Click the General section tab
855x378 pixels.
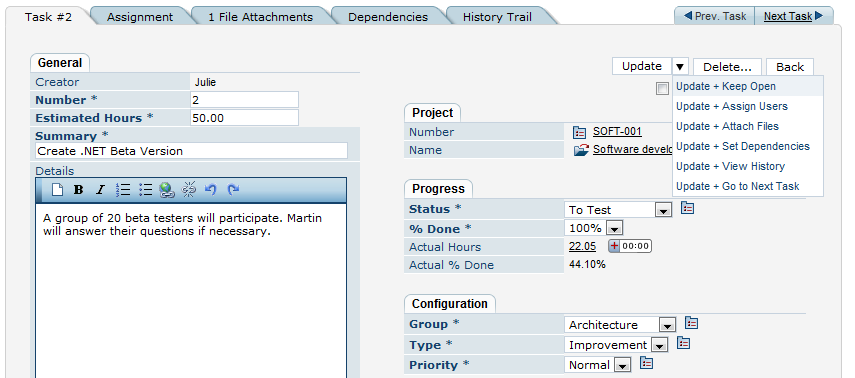point(60,63)
